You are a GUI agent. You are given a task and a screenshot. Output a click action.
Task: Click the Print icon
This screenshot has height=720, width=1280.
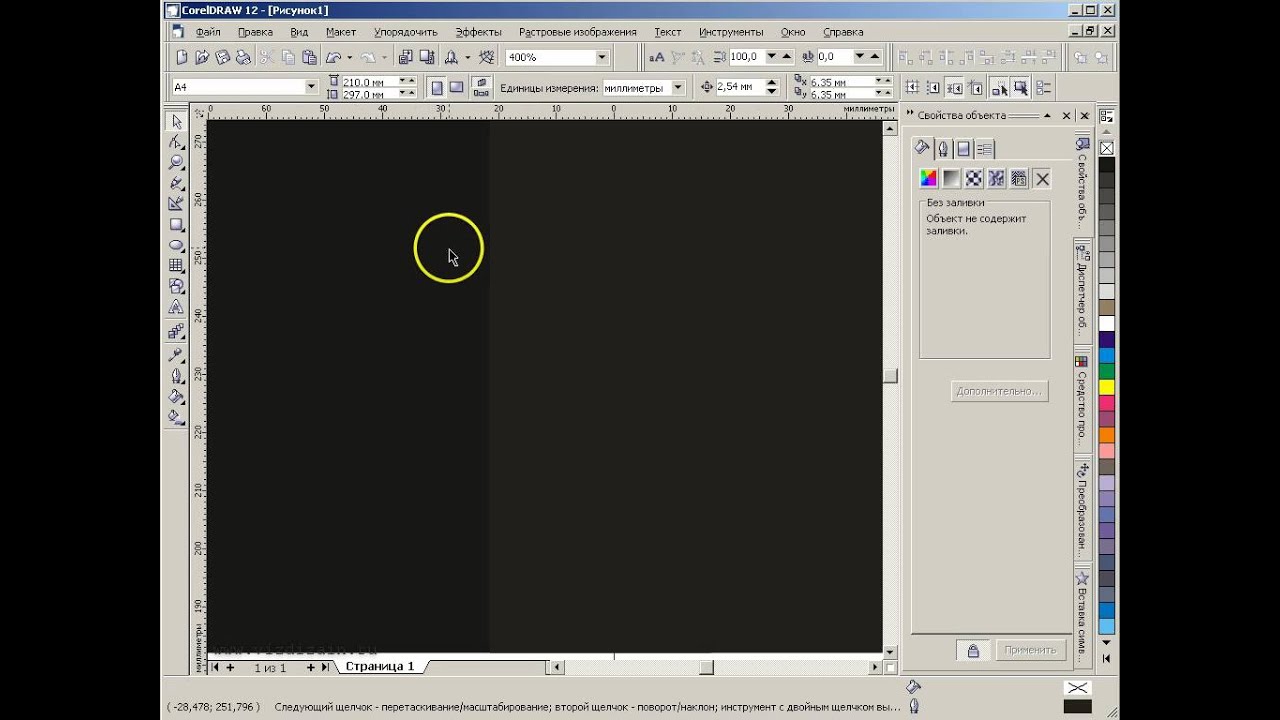tap(245, 57)
